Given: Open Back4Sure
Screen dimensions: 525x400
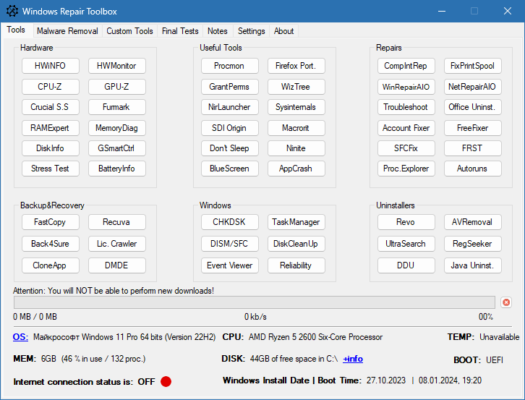Looking at the screenshot, I should coord(51,244).
